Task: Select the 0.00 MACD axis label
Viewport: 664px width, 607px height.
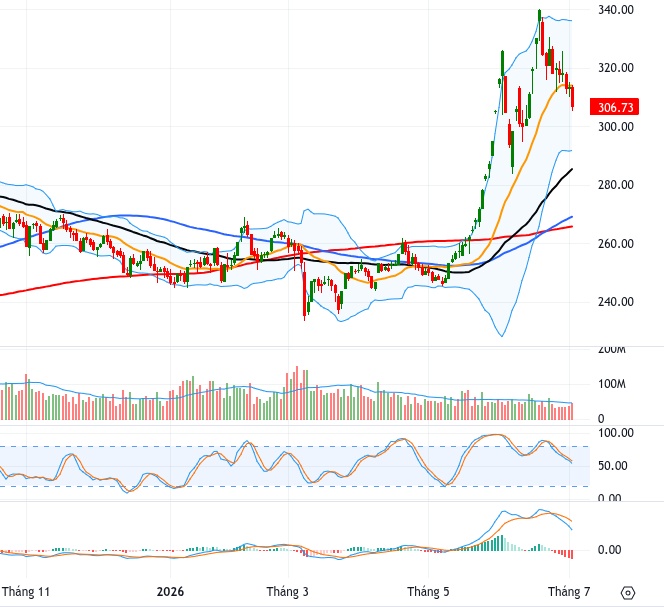Action: point(609,550)
